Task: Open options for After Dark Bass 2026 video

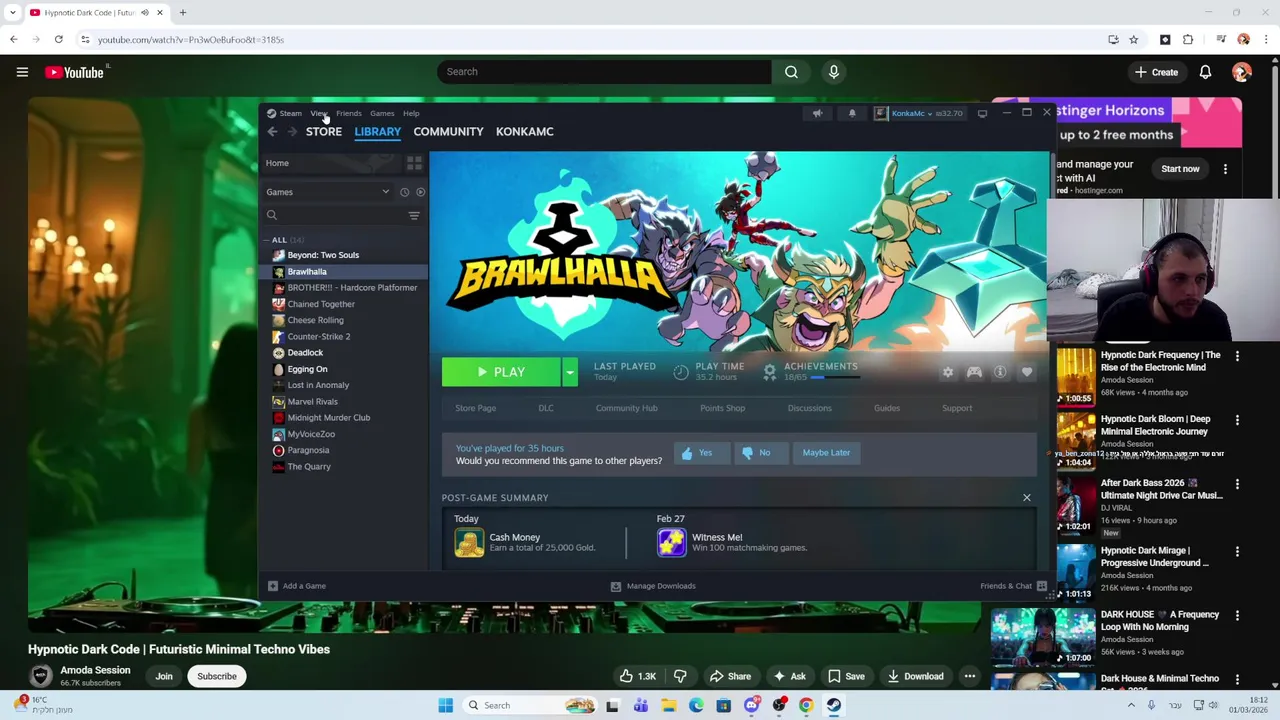Action: 1237,484
